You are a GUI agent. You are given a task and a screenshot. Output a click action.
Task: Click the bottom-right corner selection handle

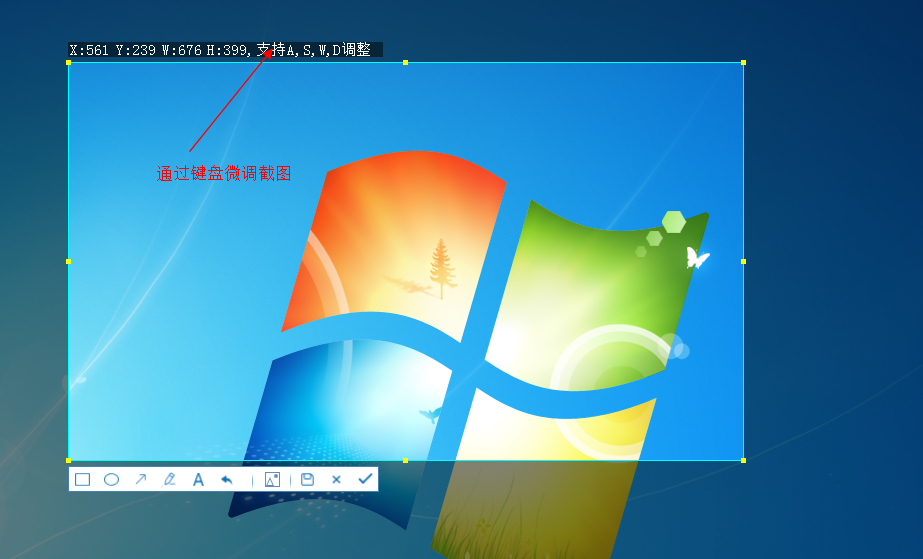click(x=743, y=460)
